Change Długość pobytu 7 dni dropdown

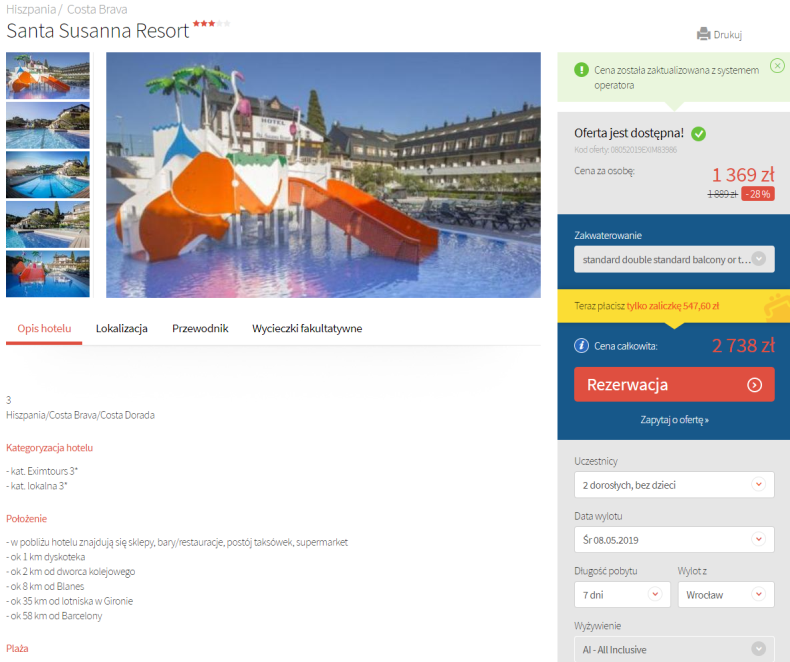(622, 594)
